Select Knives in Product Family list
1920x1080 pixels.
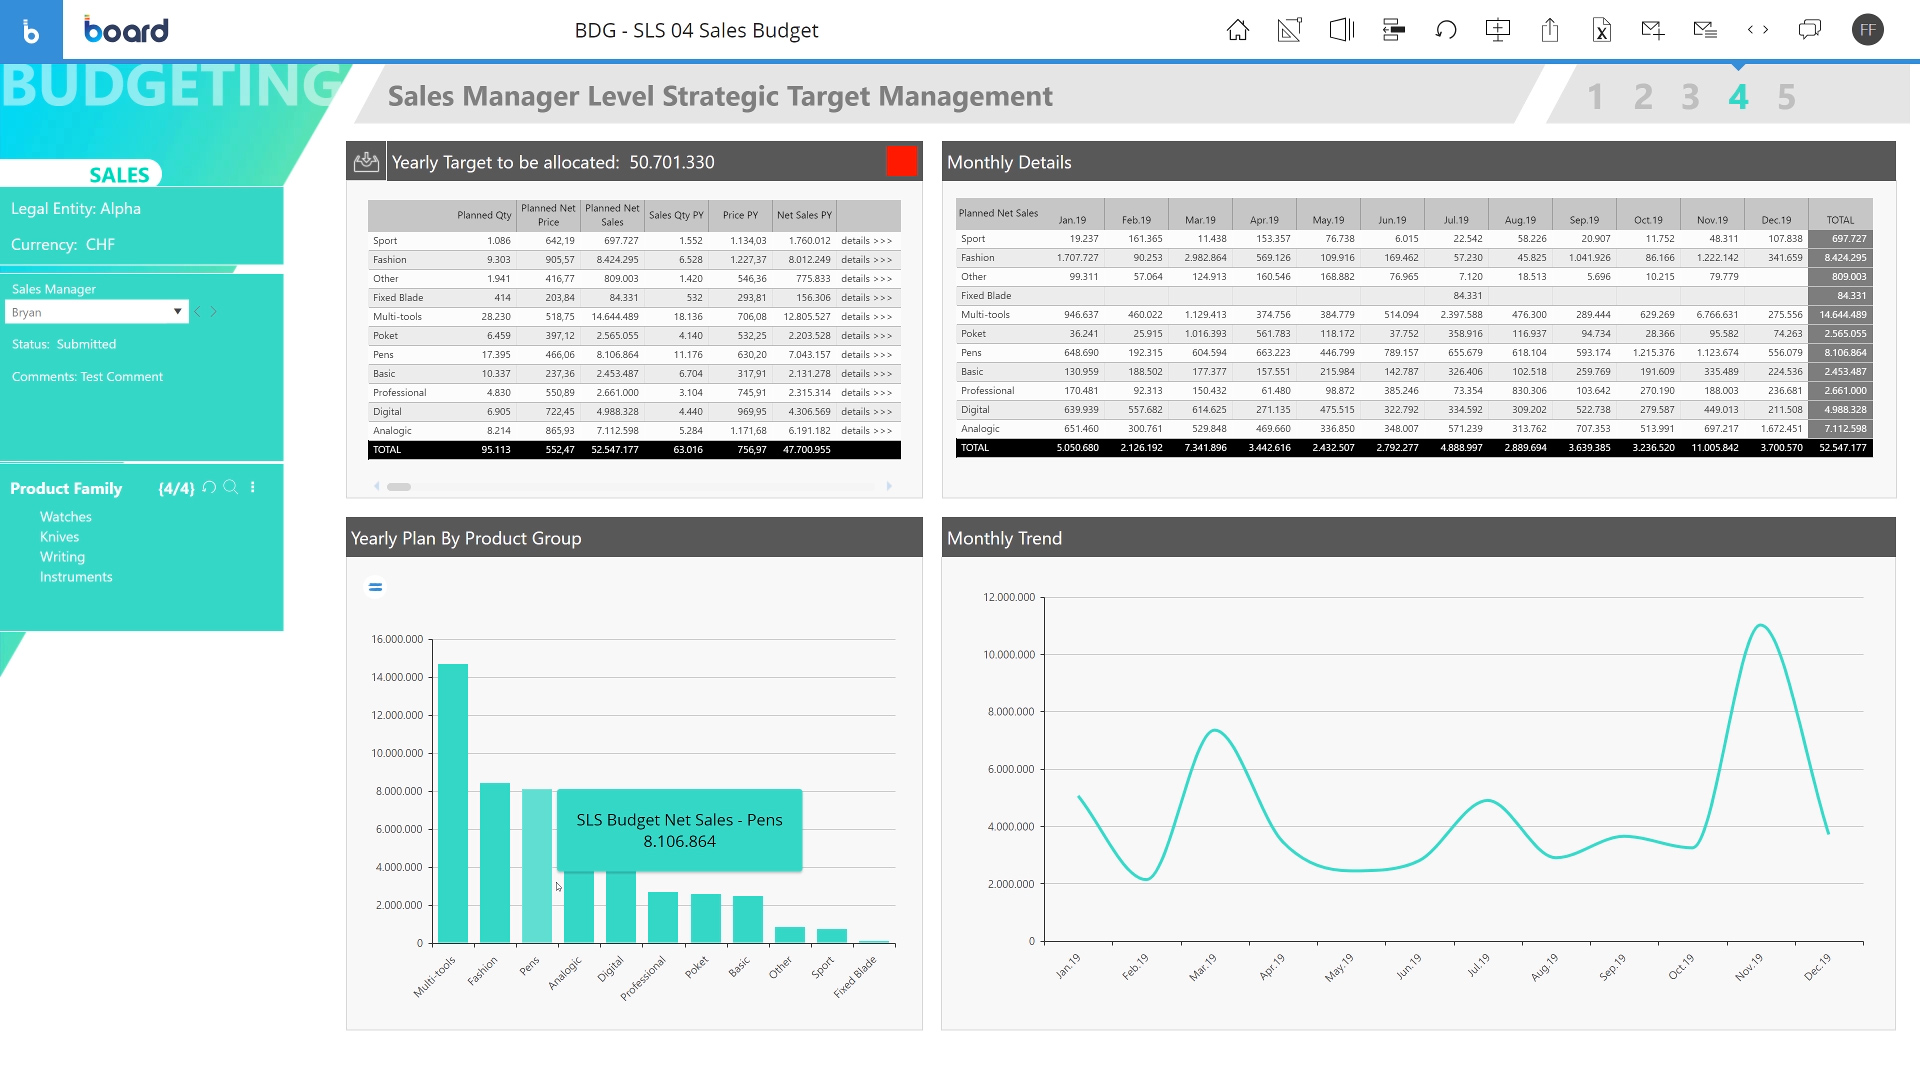[x=59, y=537]
